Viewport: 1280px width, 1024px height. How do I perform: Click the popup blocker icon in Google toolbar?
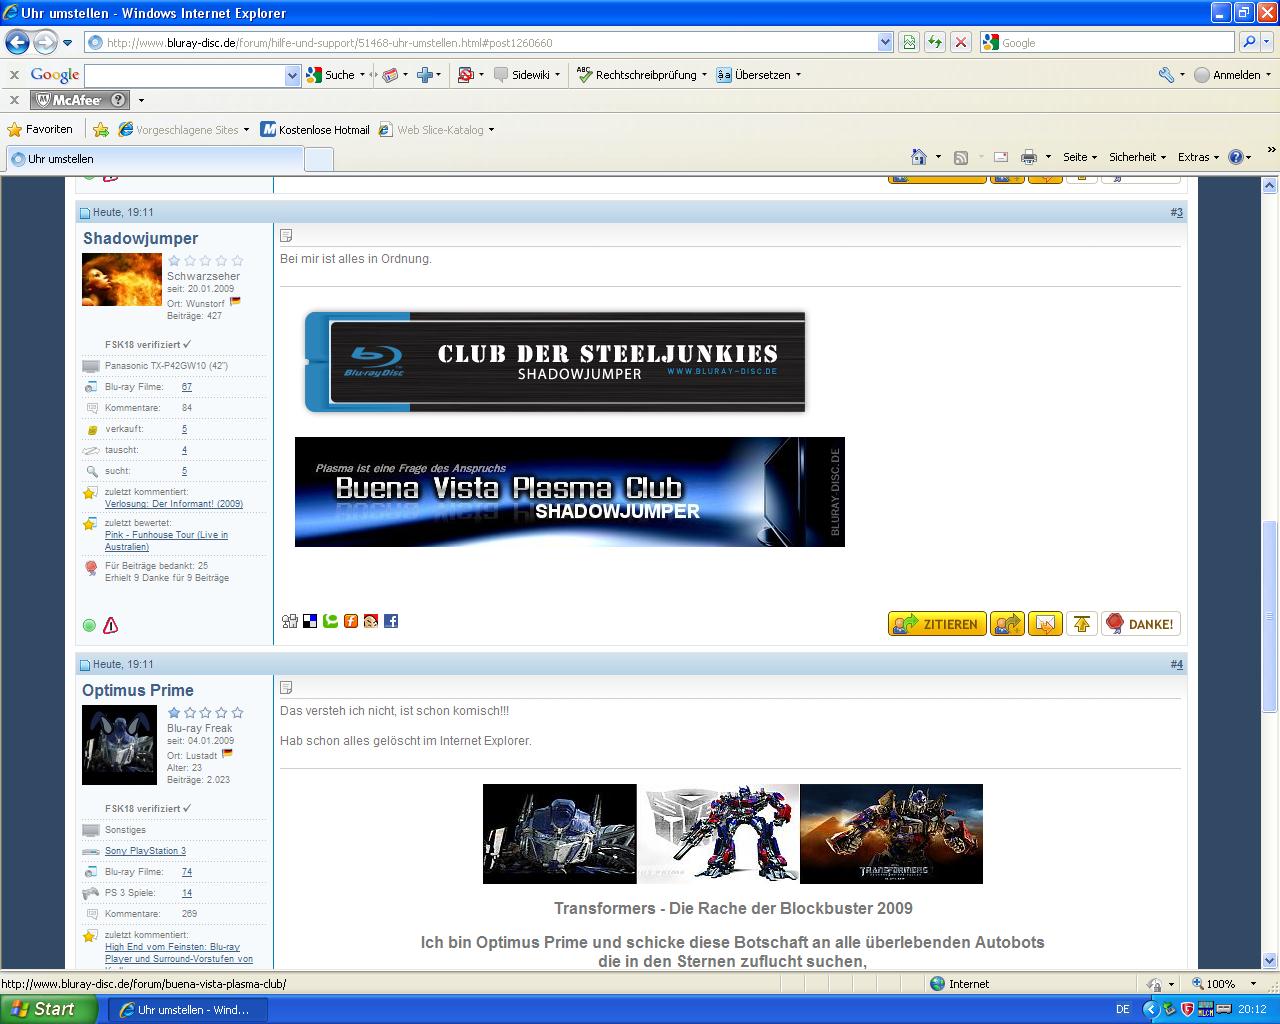465,75
